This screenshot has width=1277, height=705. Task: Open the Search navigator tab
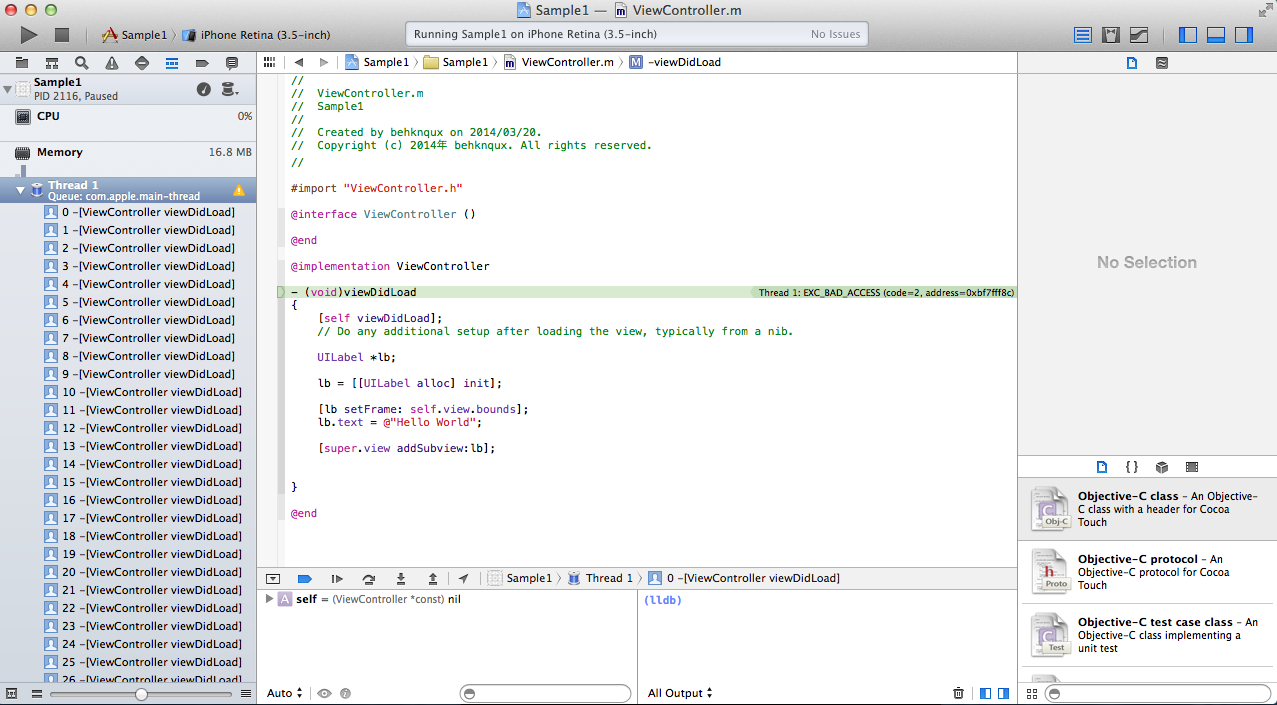coord(81,62)
